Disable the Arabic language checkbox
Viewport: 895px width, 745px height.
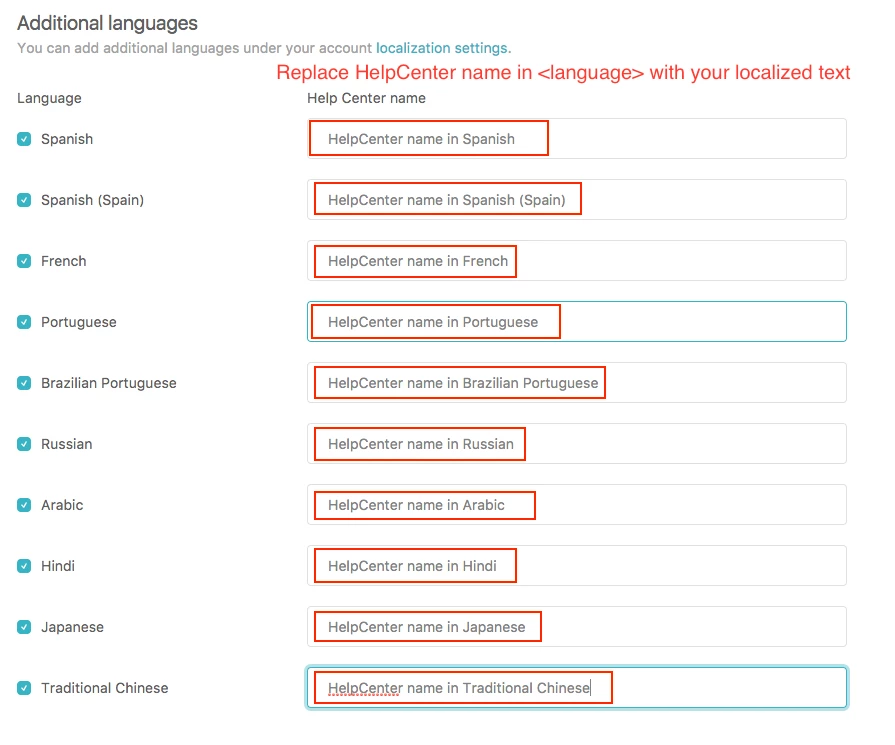click(24, 505)
